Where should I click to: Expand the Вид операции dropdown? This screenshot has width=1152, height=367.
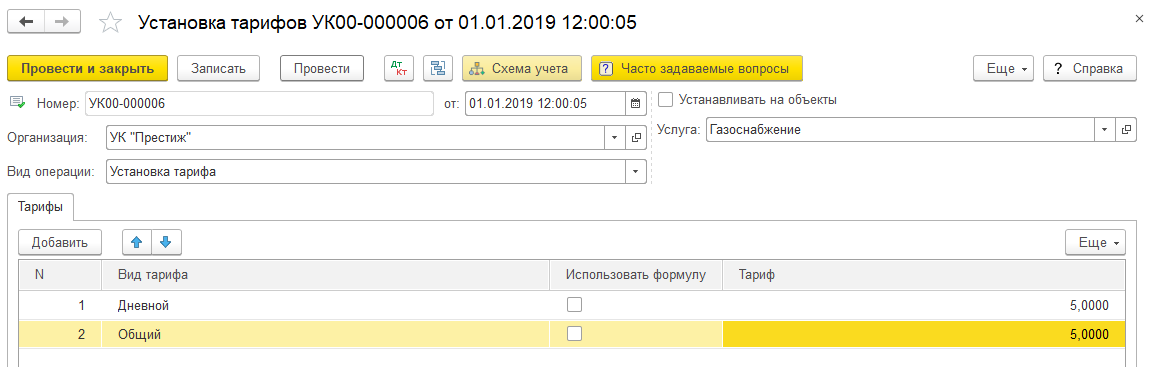point(636,172)
